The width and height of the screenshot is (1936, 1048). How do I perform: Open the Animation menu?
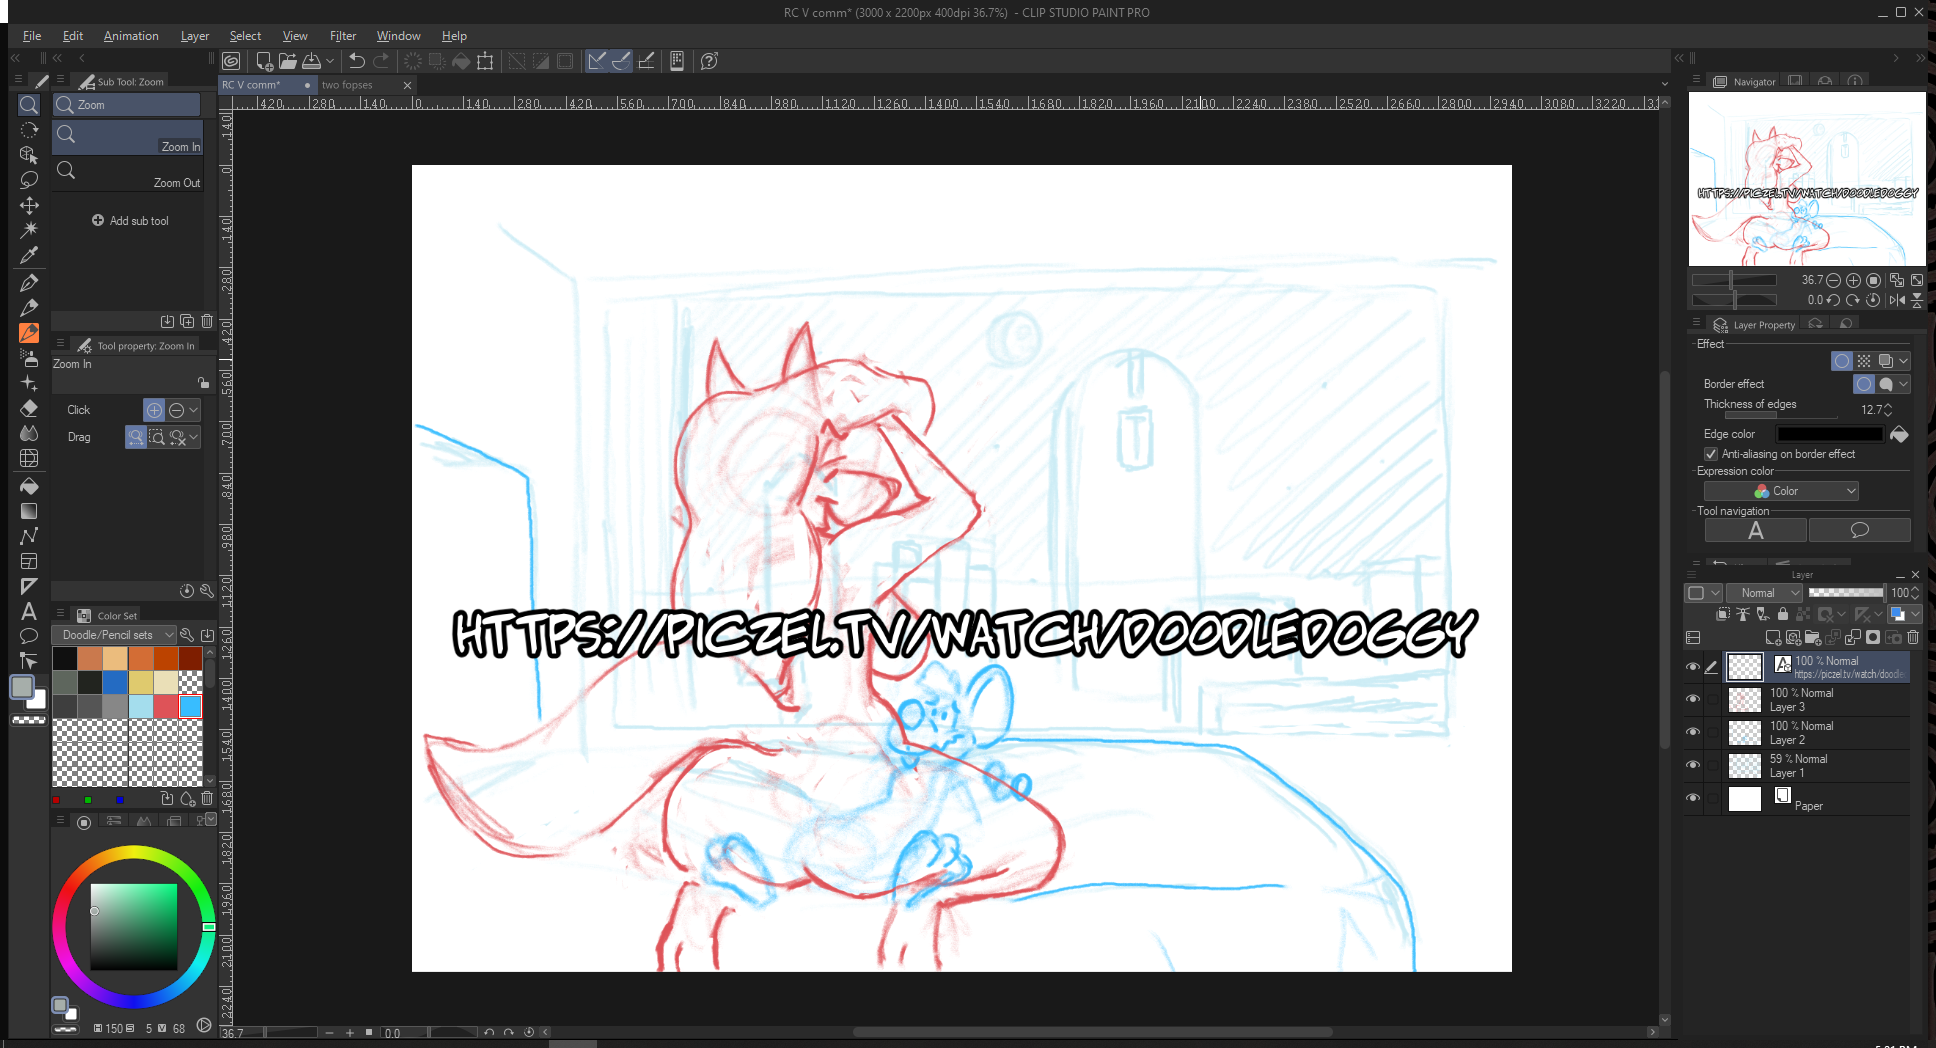[x=131, y=36]
